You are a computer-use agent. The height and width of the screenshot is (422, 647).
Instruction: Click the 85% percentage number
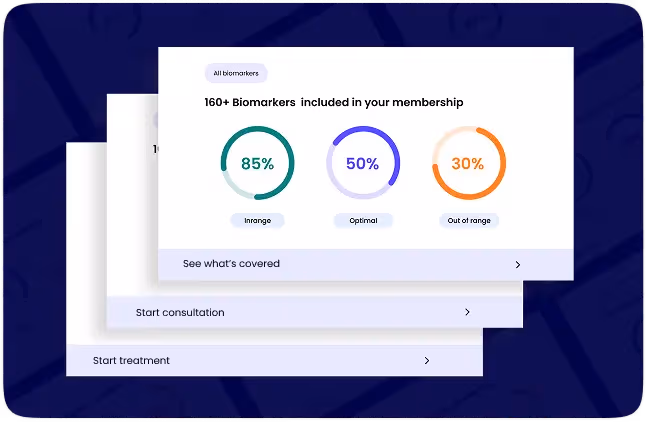click(257, 164)
